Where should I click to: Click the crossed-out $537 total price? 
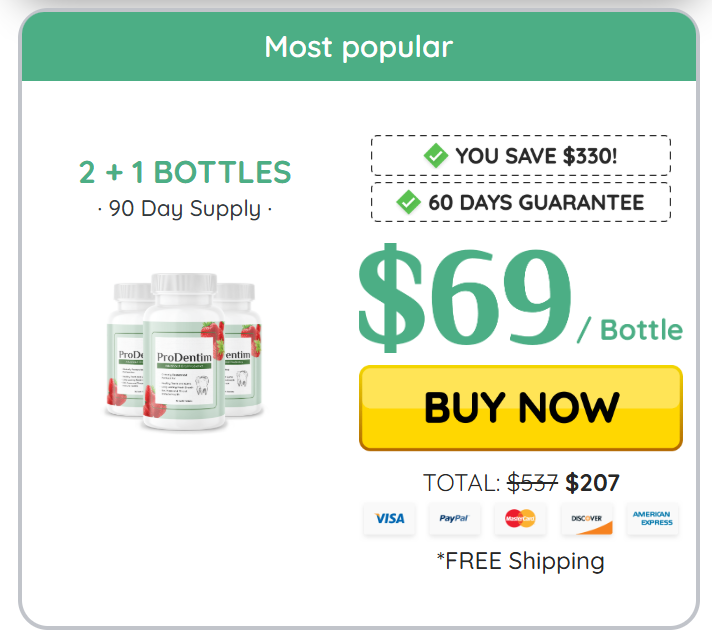(532, 483)
